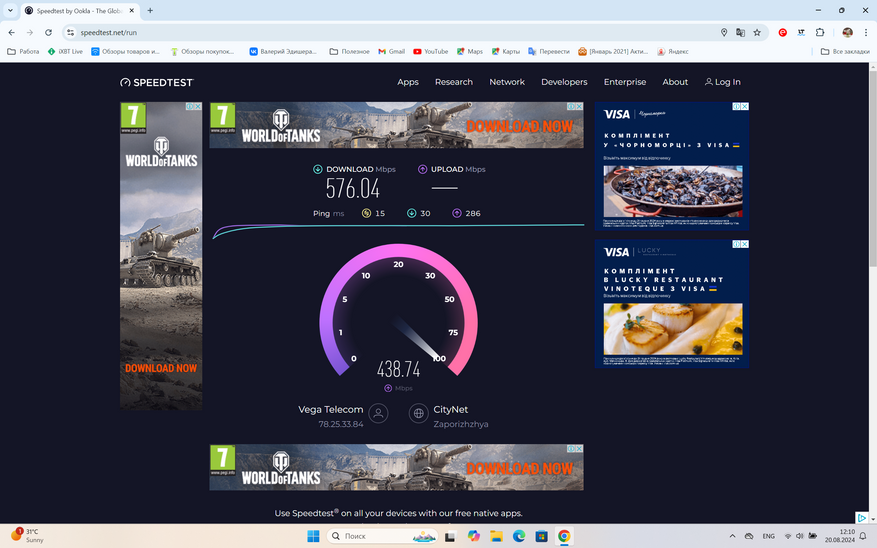Open the Яндекс bookmark
Viewport: 877px width, 548px height.
673,51
